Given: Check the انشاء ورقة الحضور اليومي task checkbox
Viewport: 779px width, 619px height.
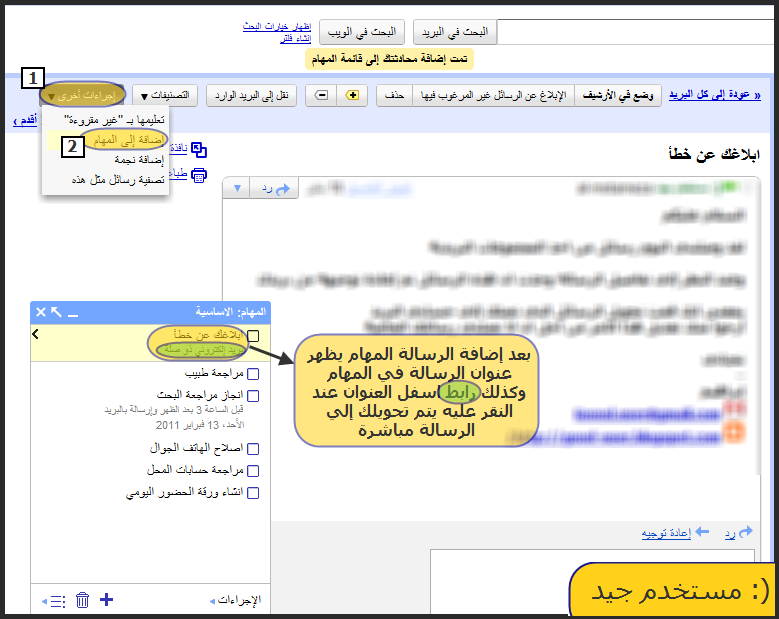Looking at the screenshot, I should (x=253, y=493).
